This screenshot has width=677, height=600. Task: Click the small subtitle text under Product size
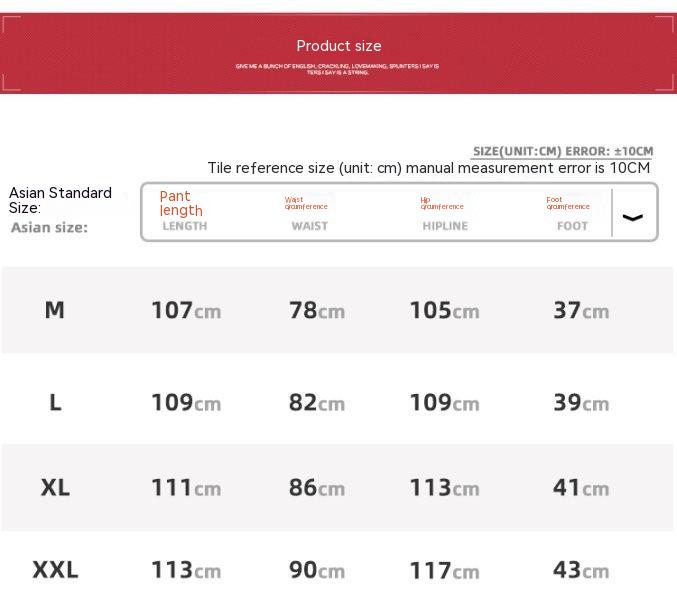click(338, 69)
